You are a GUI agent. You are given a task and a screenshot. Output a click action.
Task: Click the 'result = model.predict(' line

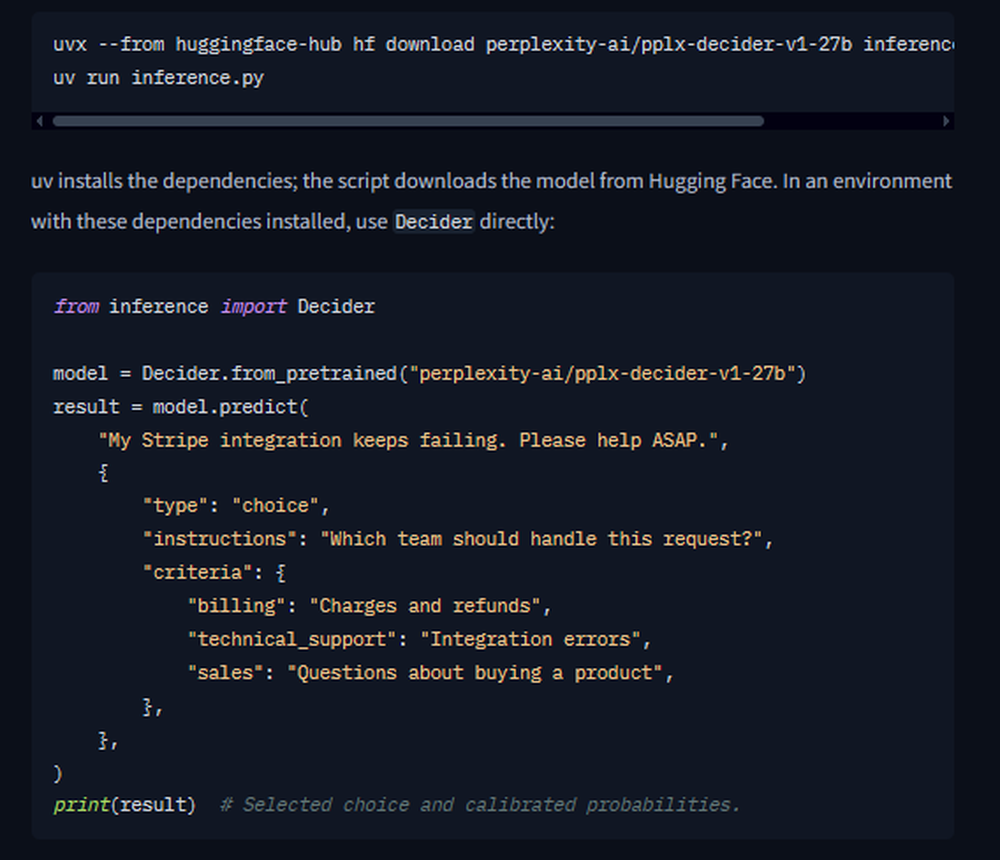pos(180,407)
